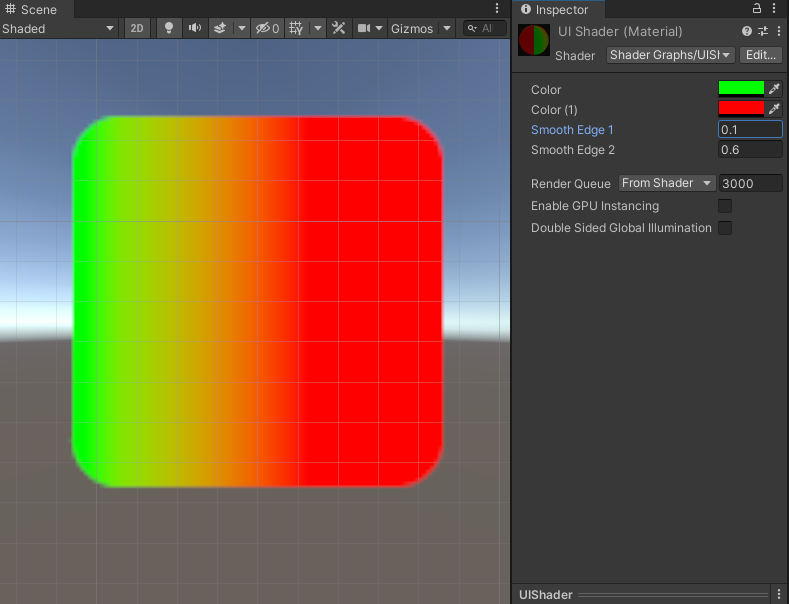
Task: Open the grid settings dropdown arrow
Action: point(318,29)
